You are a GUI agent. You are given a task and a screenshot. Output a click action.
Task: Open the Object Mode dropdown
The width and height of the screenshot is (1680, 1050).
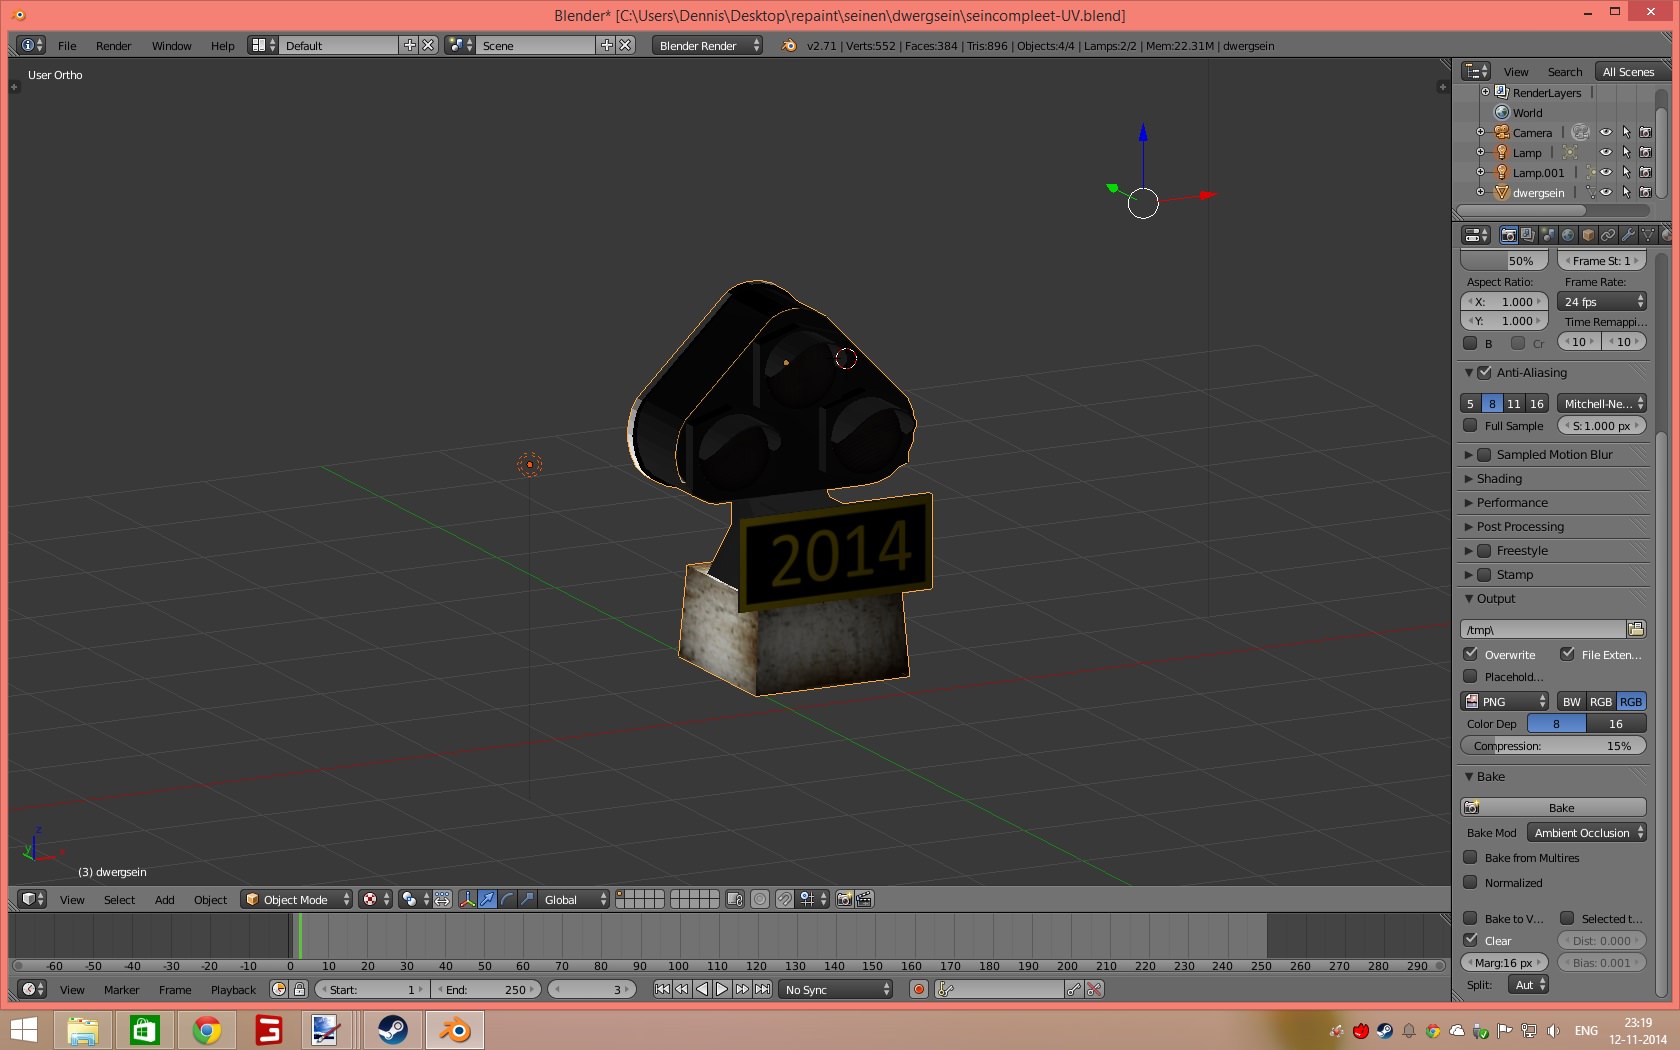coord(297,899)
